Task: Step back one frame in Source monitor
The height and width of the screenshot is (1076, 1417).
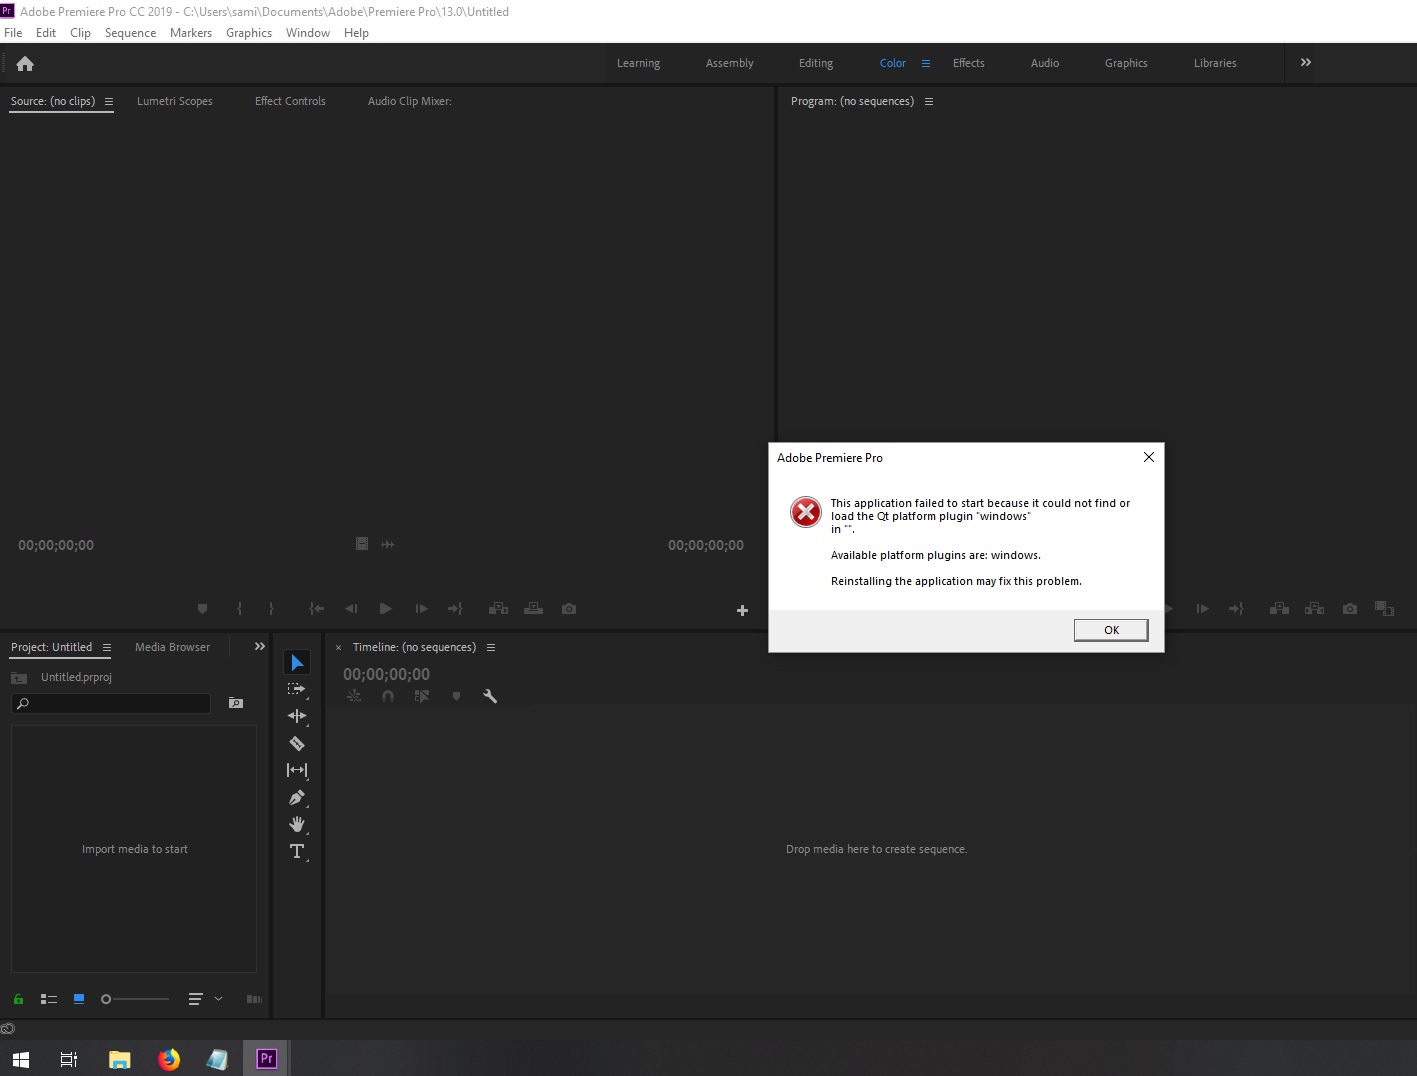Action: pos(351,608)
